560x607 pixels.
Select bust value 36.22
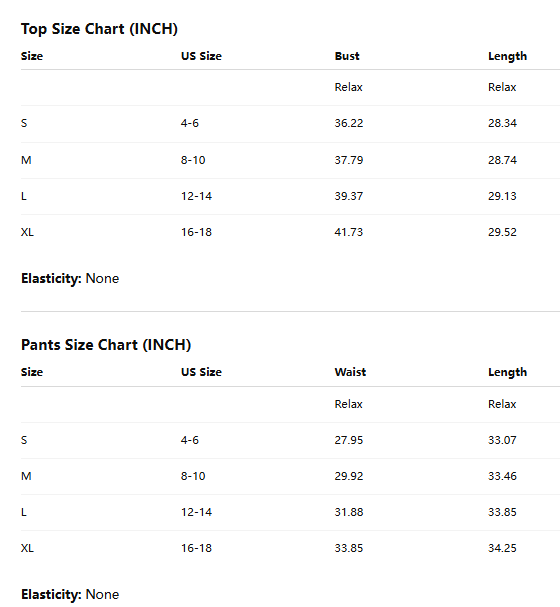[349, 123]
